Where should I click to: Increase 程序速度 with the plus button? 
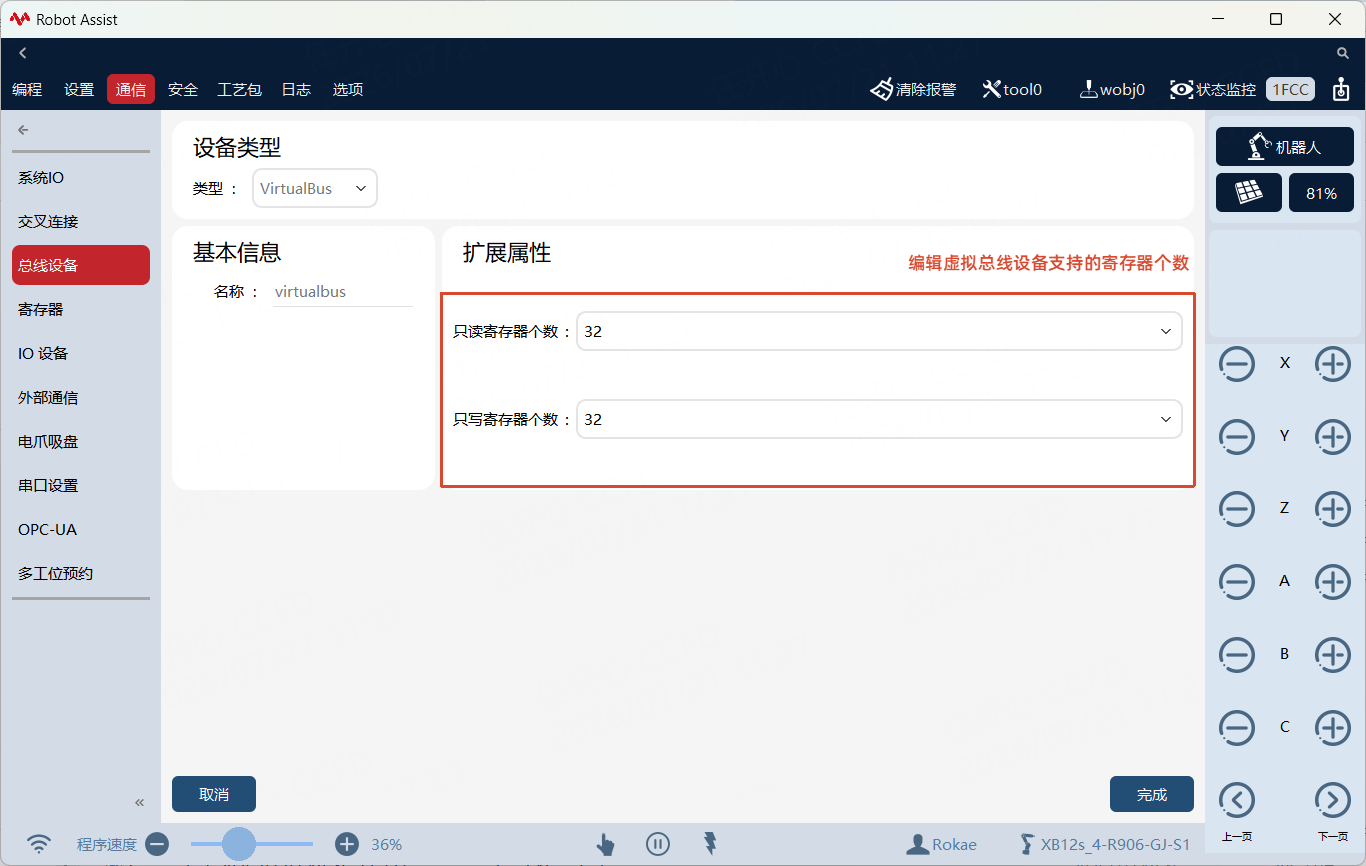346,844
